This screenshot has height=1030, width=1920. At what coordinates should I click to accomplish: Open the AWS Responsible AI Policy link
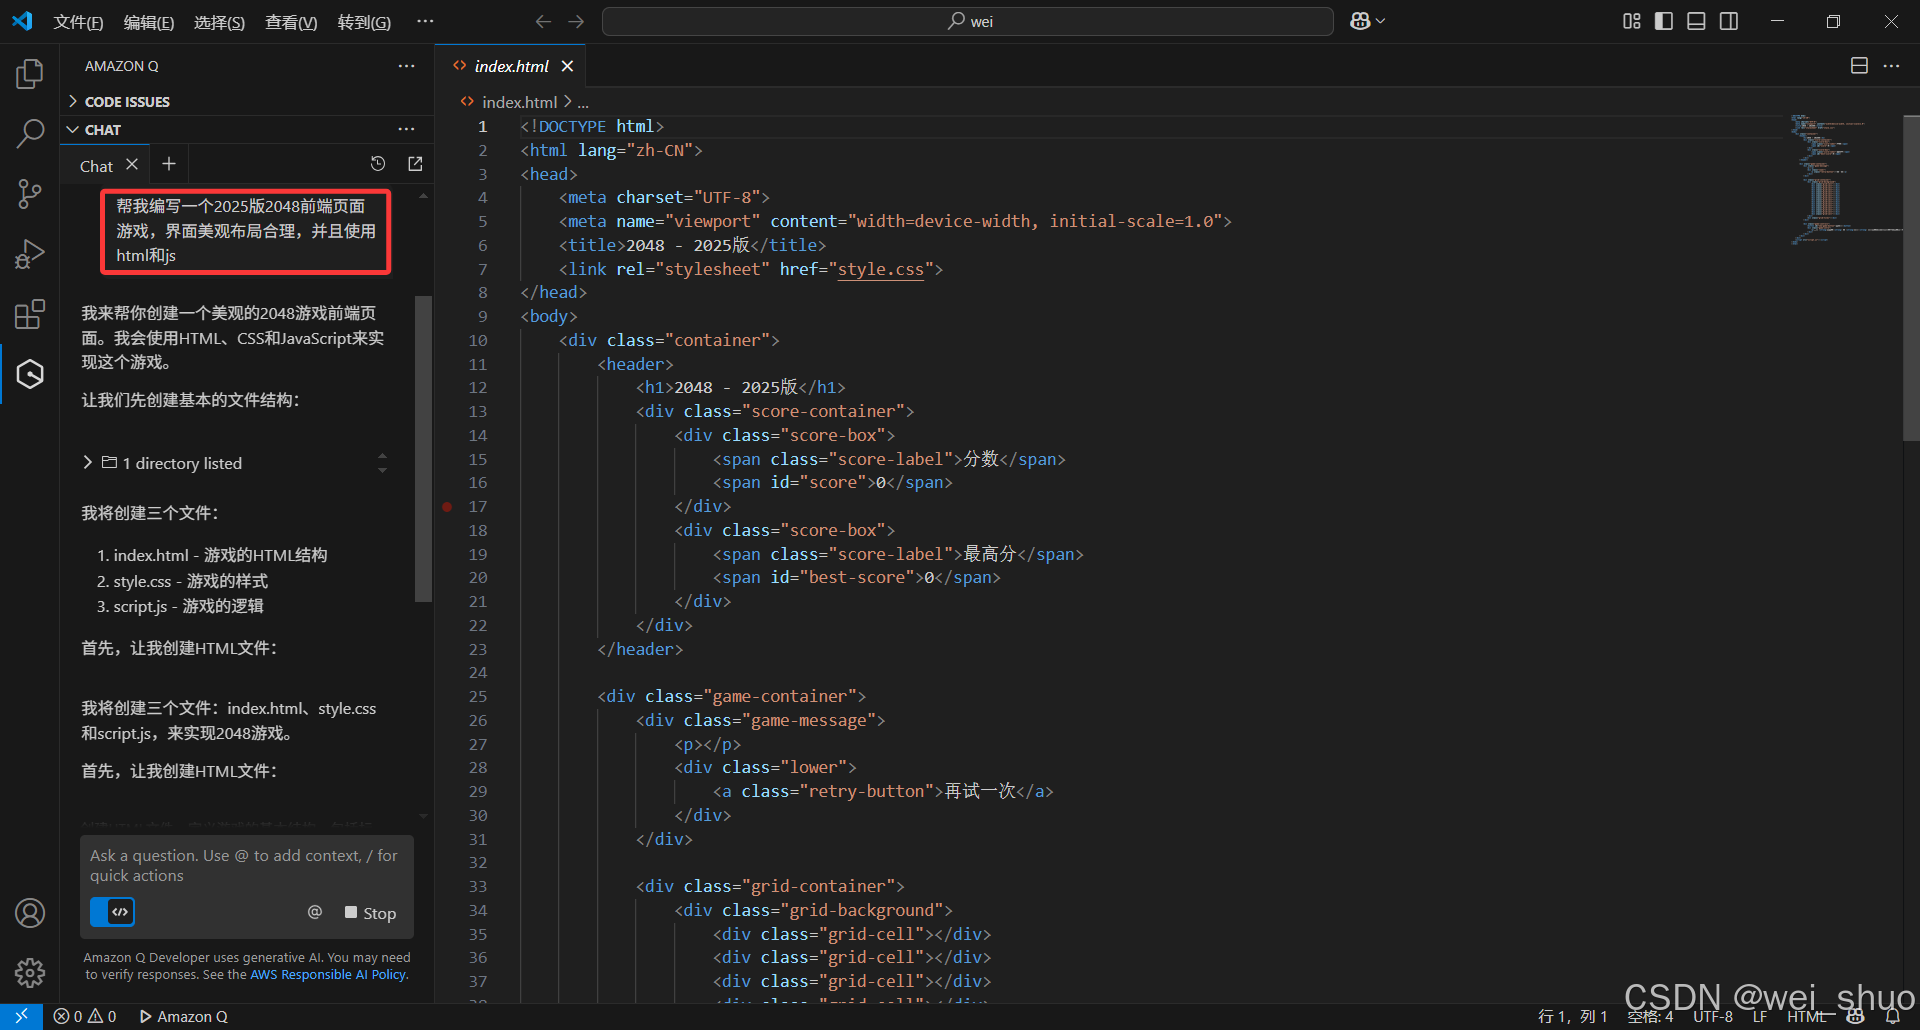[328, 975]
